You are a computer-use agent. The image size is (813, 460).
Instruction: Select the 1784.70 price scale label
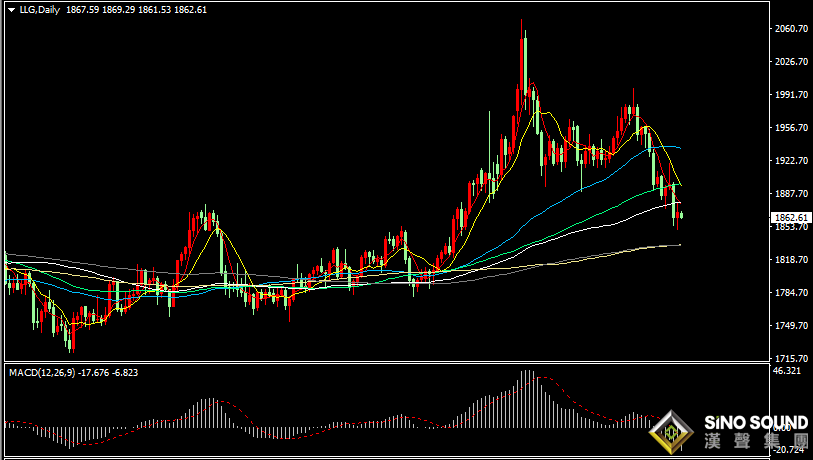coord(792,292)
